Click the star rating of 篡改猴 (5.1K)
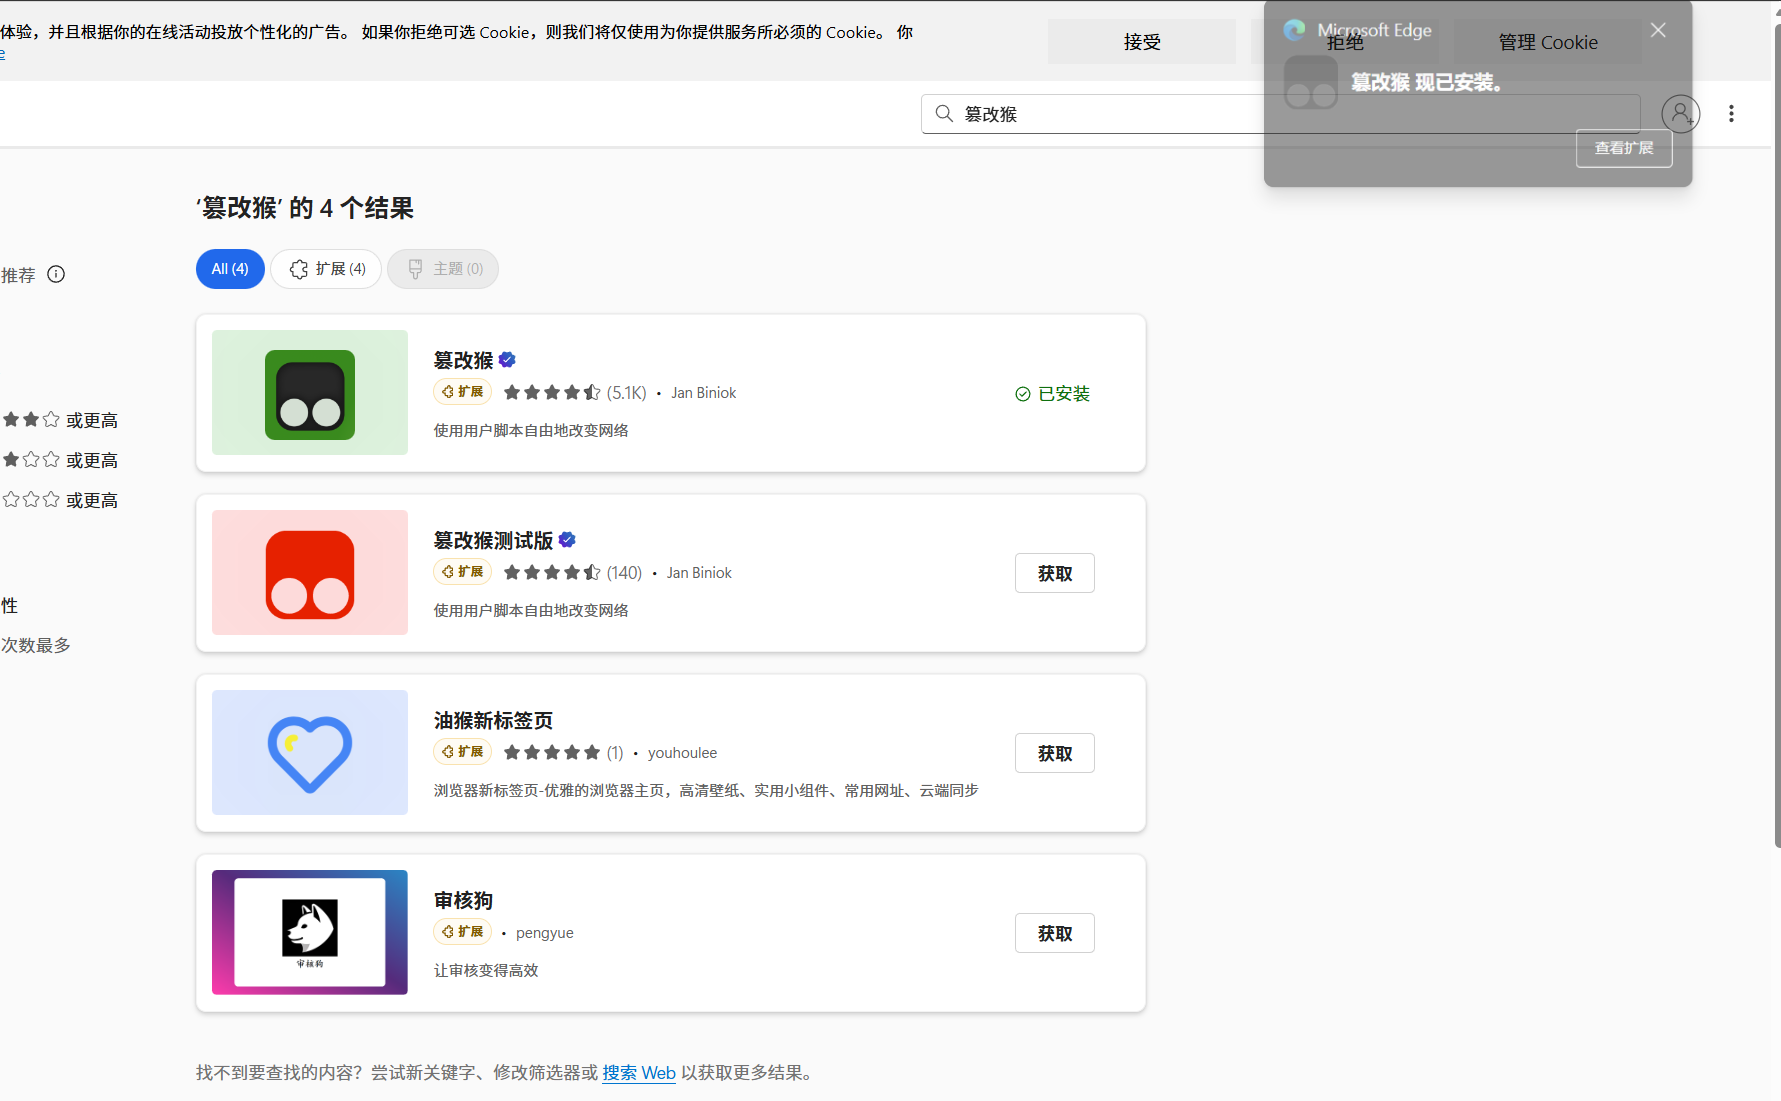The width and height of the screenshot is (1781, 1101). (x=552, y=392)
